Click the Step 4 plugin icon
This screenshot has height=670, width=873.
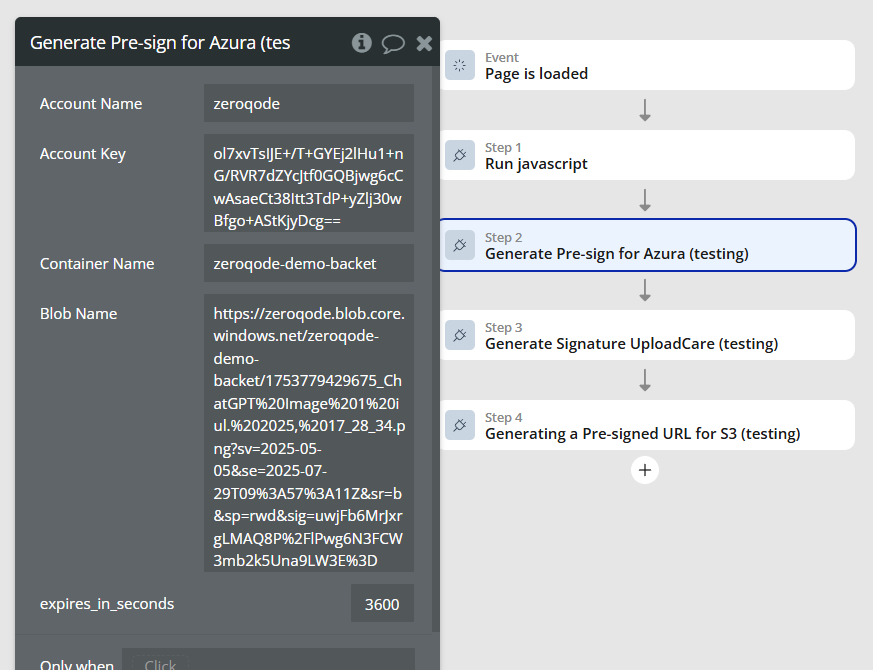pos(460,425)
